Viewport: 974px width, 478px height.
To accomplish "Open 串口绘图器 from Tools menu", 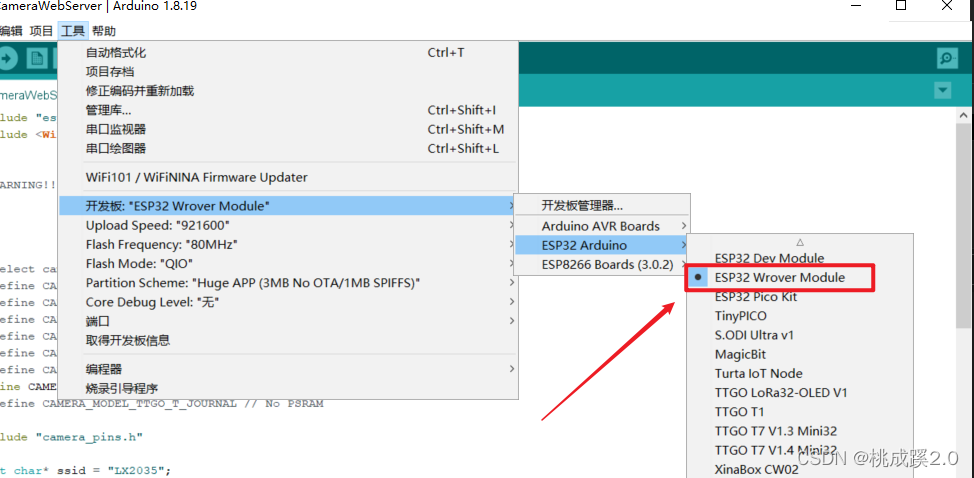I will pyautogui.click(x=288, y=149).
